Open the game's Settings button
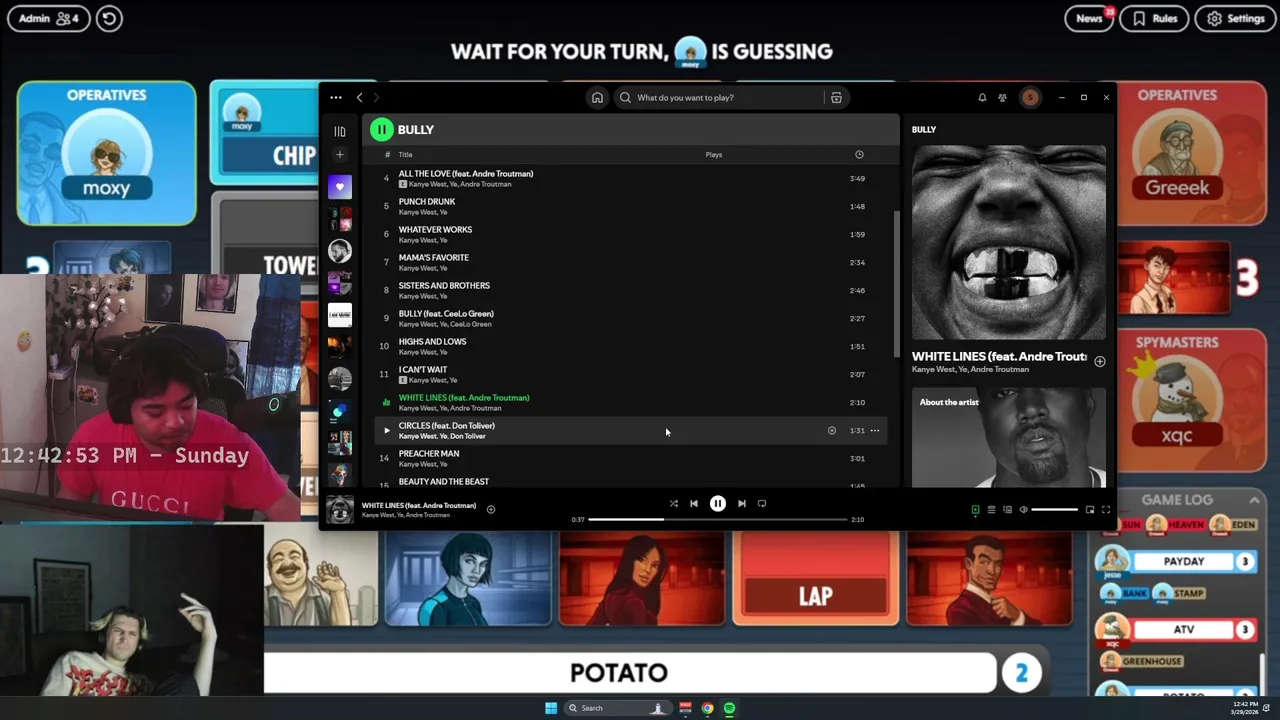 (1236, 18)
